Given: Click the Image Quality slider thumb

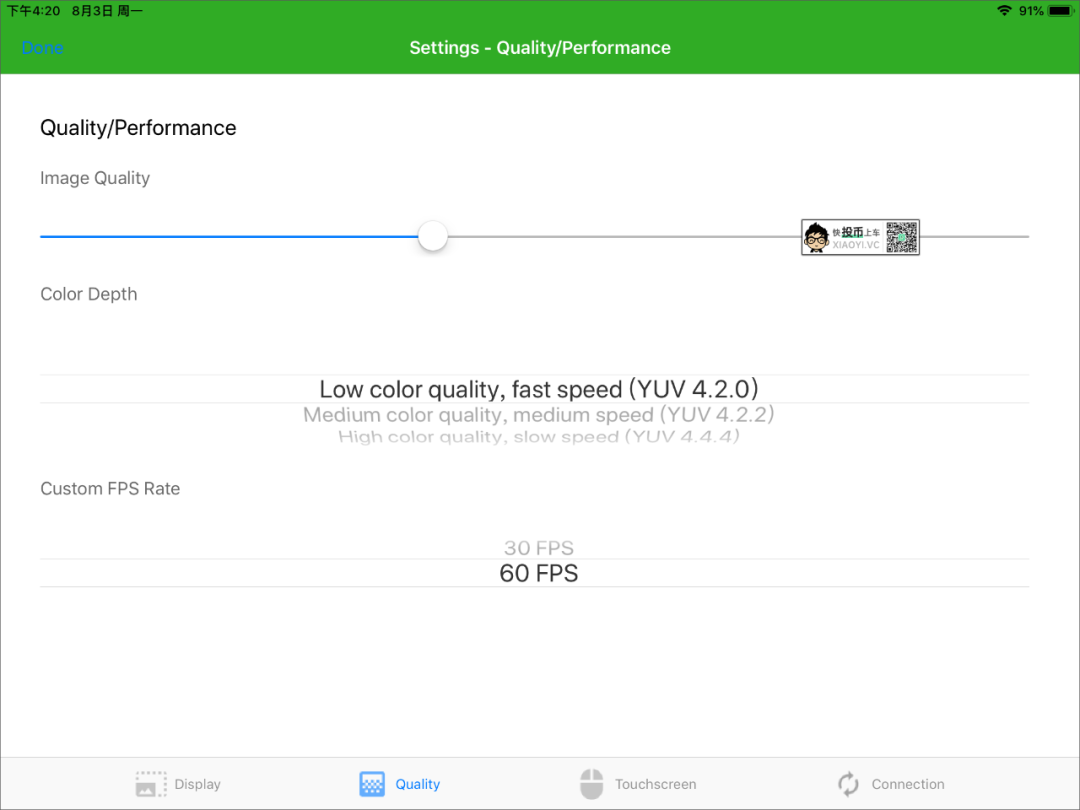Looking at the screenshot, I should tap(433, 236).
